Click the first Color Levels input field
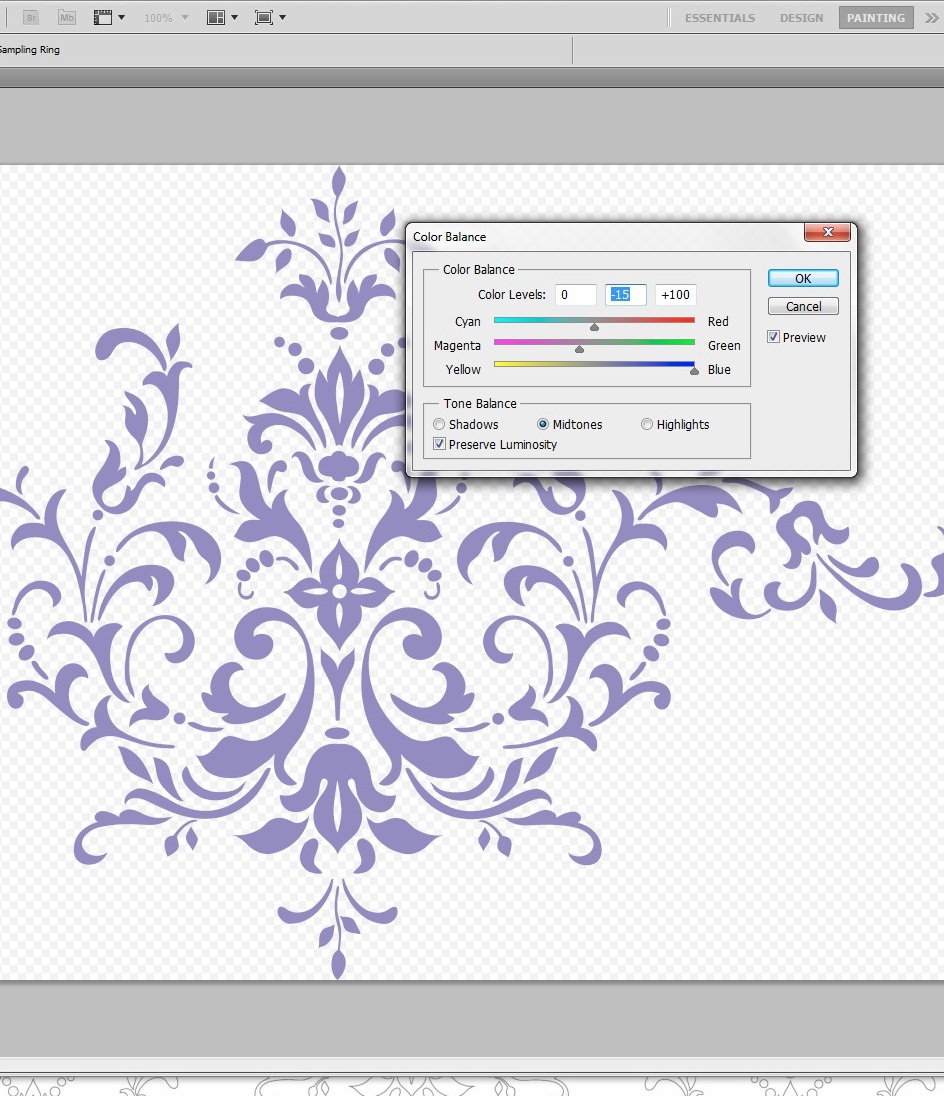Viewport: 944px width, 1096px height. coord(576,294)
